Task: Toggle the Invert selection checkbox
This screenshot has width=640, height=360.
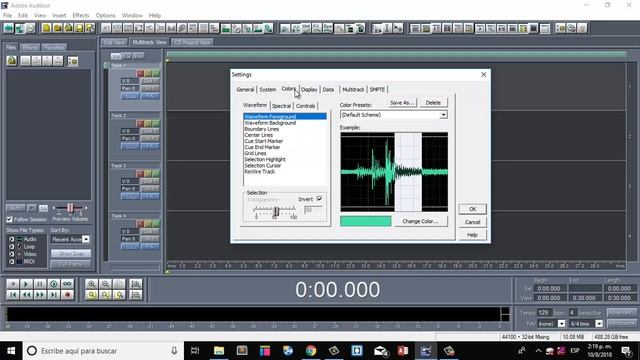Action: coord(320,199)
